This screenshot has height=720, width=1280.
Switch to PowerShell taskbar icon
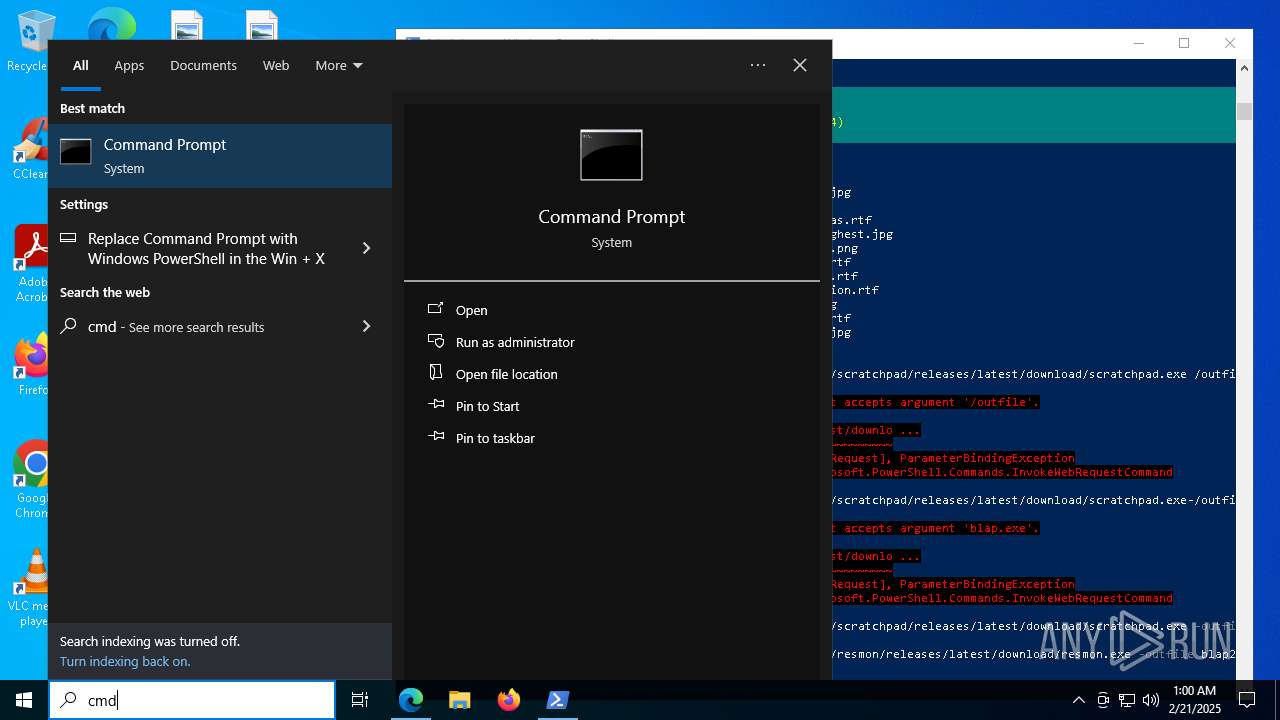(x=558, y=700)
